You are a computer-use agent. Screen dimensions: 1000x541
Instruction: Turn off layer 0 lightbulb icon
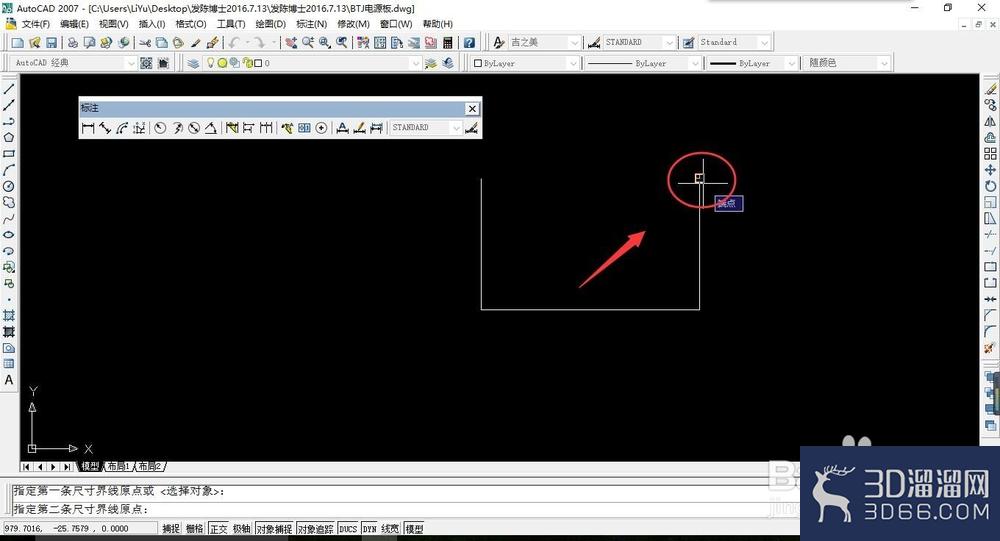[210, 63]
